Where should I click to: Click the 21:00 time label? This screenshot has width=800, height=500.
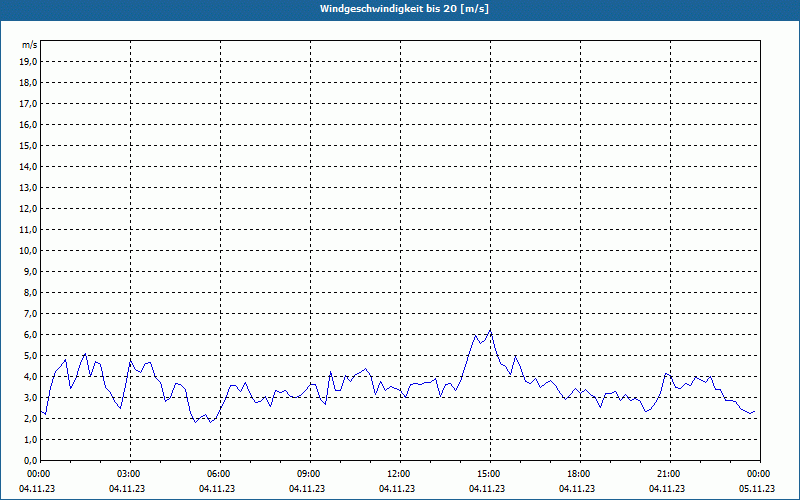click(670, 474)
